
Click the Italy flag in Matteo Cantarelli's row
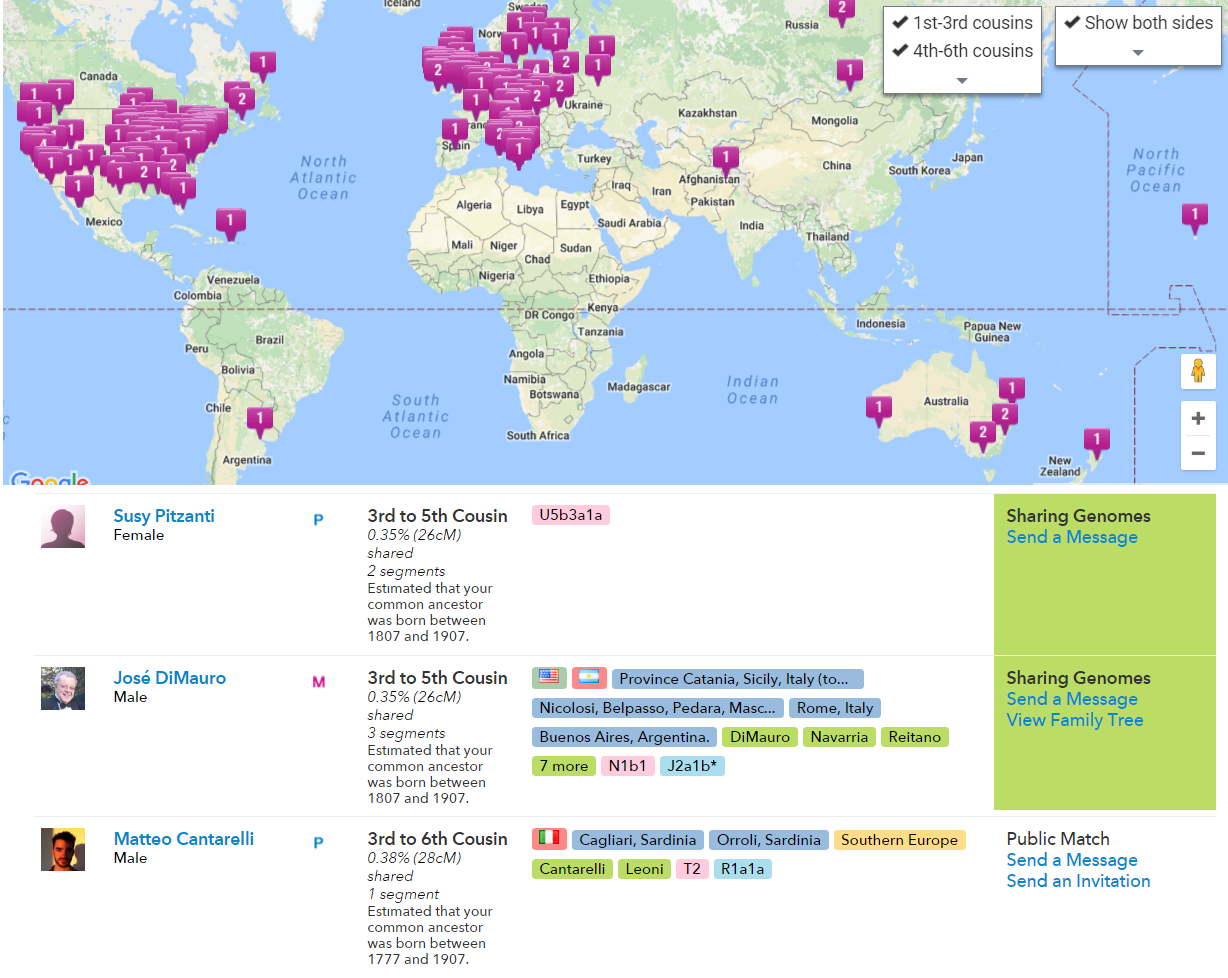(549, 838)
